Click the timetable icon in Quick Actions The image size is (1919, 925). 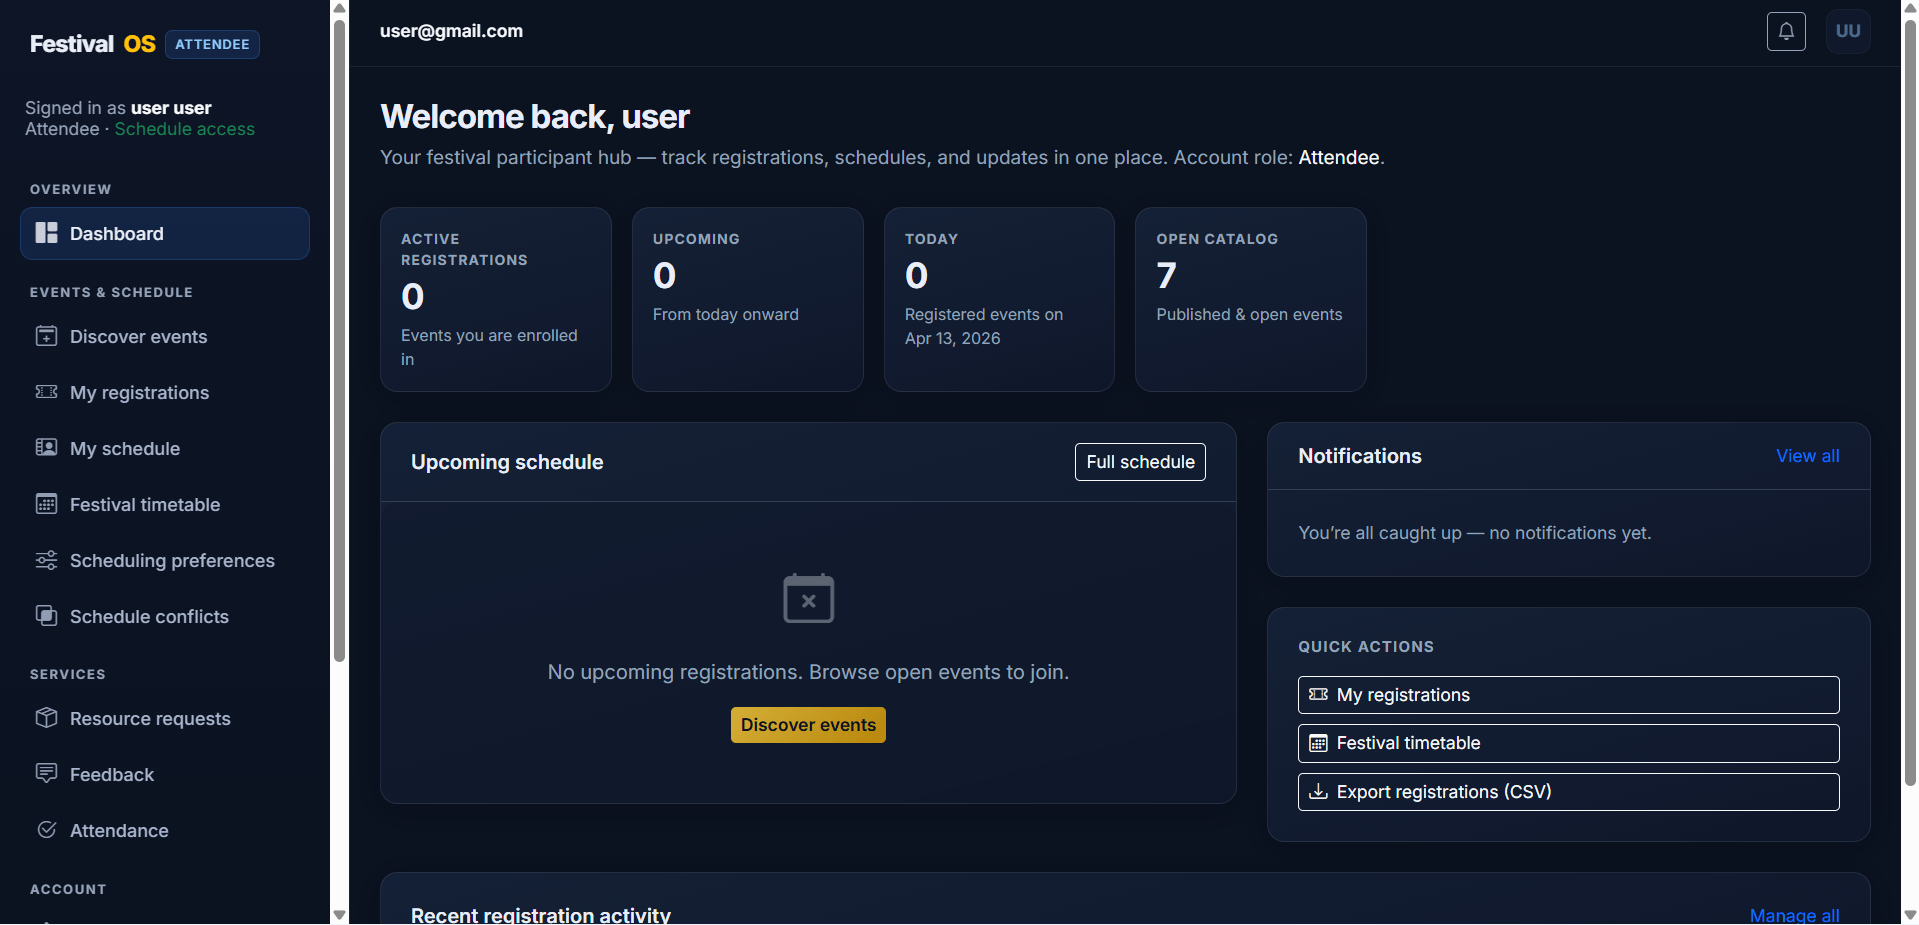tap(1319, 743)
